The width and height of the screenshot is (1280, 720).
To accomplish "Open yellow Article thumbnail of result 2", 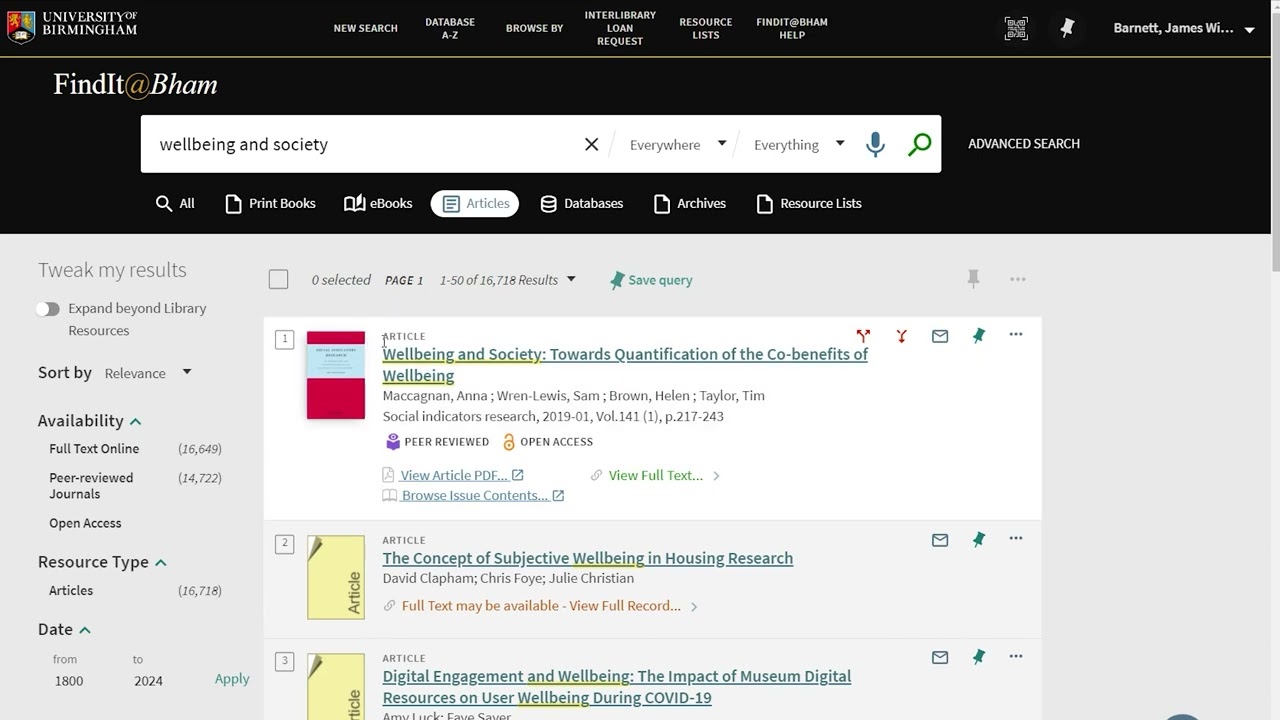I will pos(336,577).
